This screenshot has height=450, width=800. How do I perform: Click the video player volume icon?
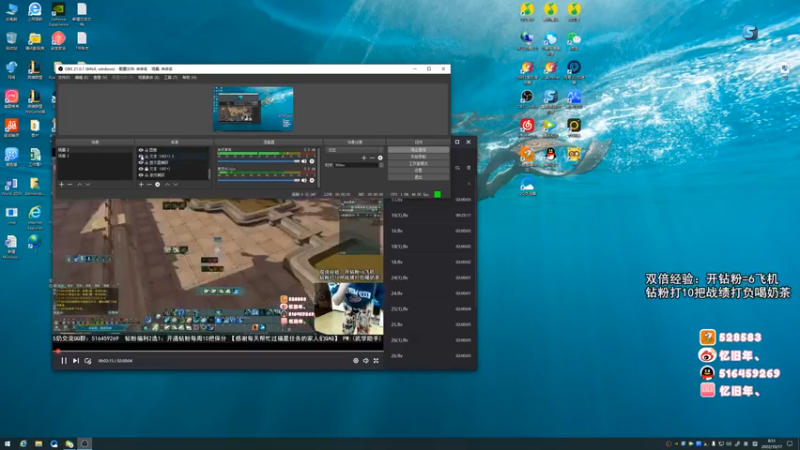366,361
